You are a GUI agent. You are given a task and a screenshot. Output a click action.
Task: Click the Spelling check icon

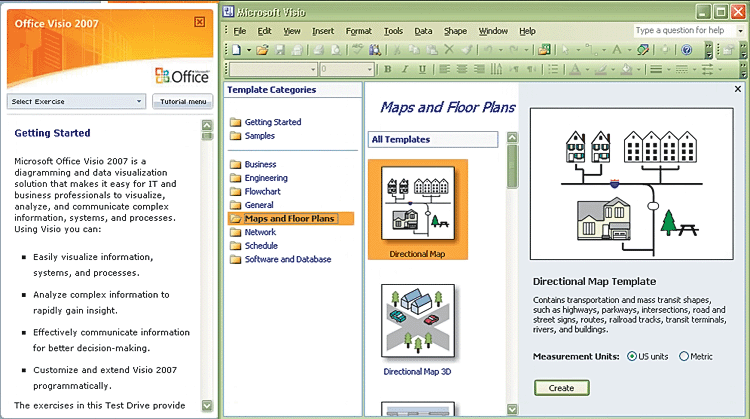pos(357,49)
